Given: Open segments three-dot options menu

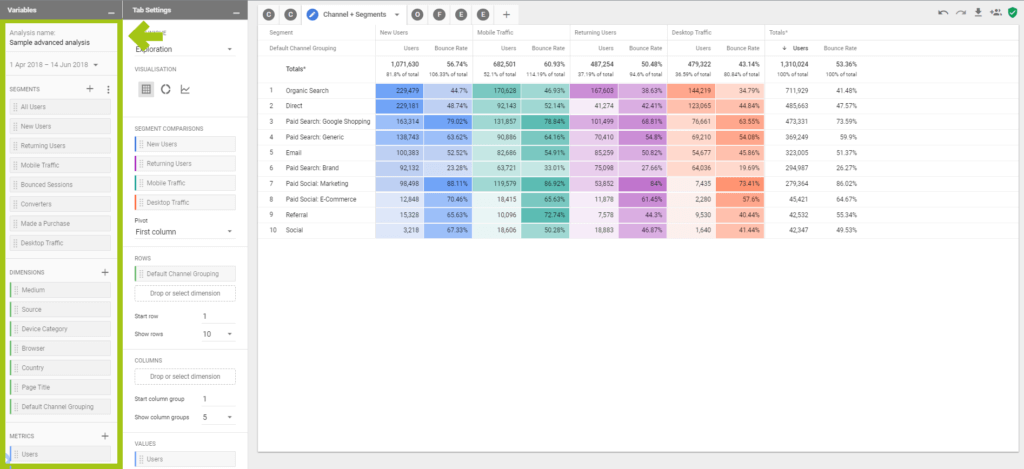Looking at the screenshot, I should pyautogui.click(x=107, y=90).
